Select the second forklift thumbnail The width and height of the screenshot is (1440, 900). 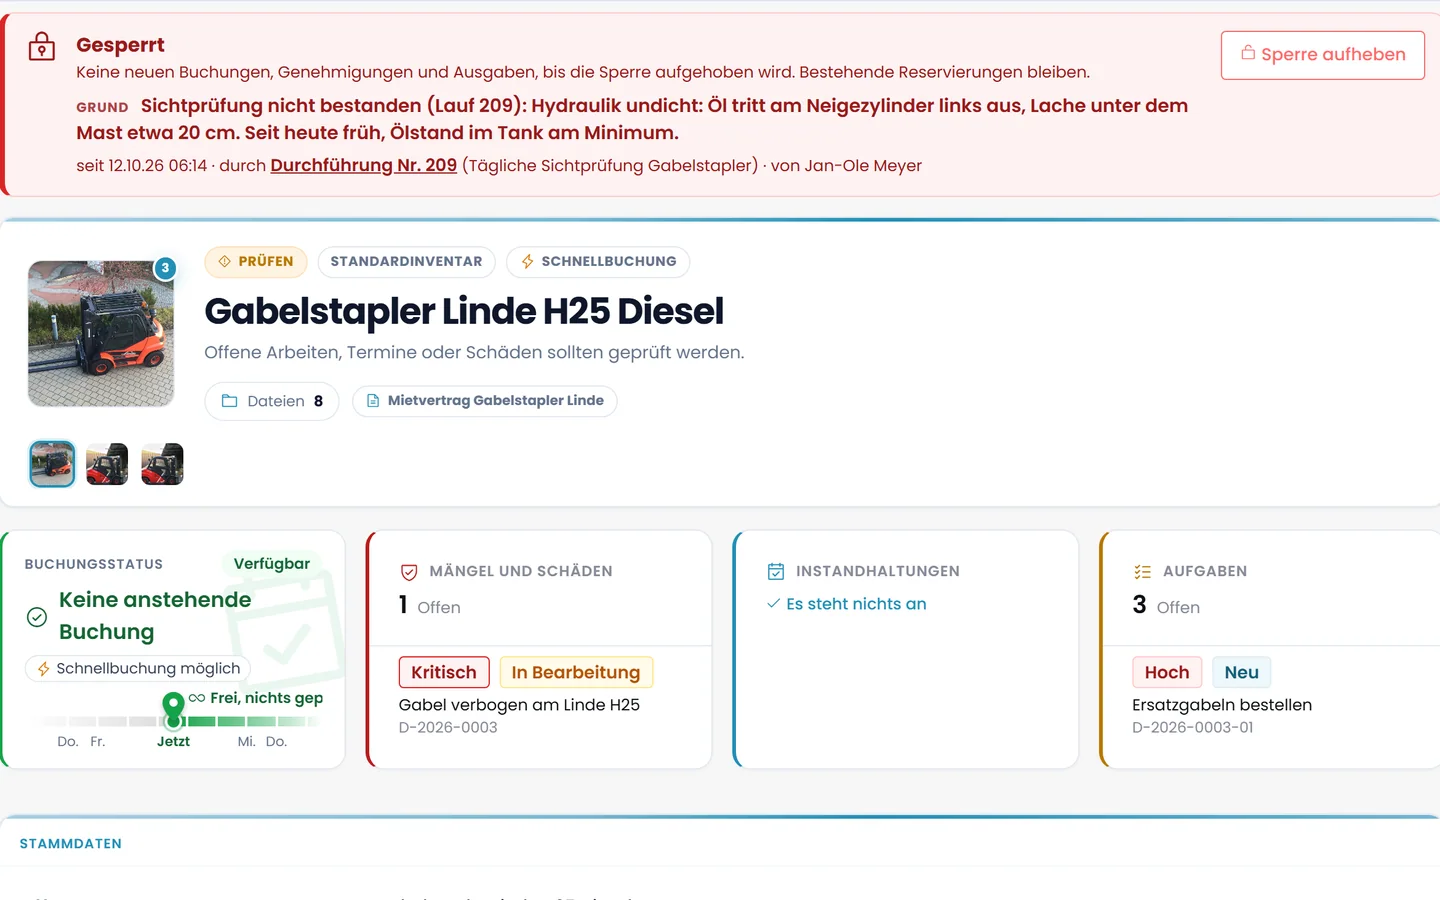pyautogui.click(x=107, y=464)
